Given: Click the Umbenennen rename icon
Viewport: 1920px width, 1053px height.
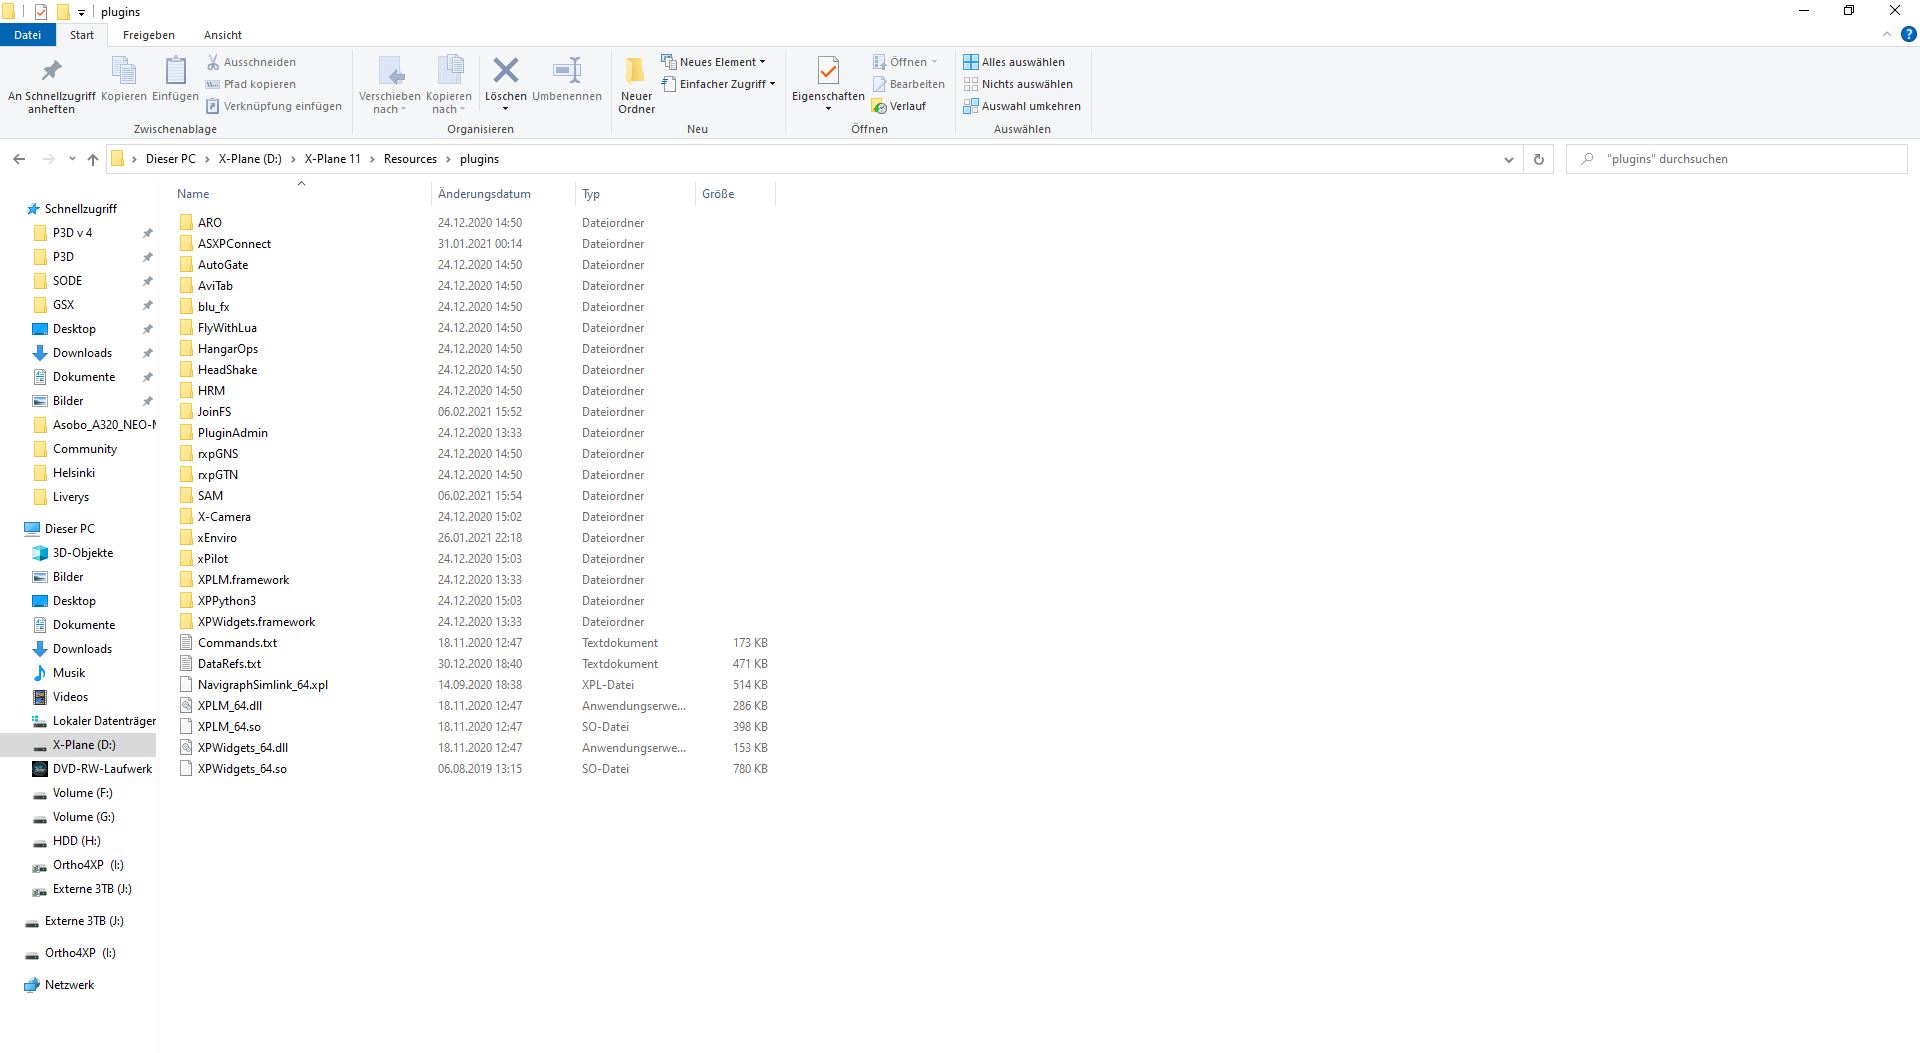Looking at the screenshot, I should (x=567, y=72).
